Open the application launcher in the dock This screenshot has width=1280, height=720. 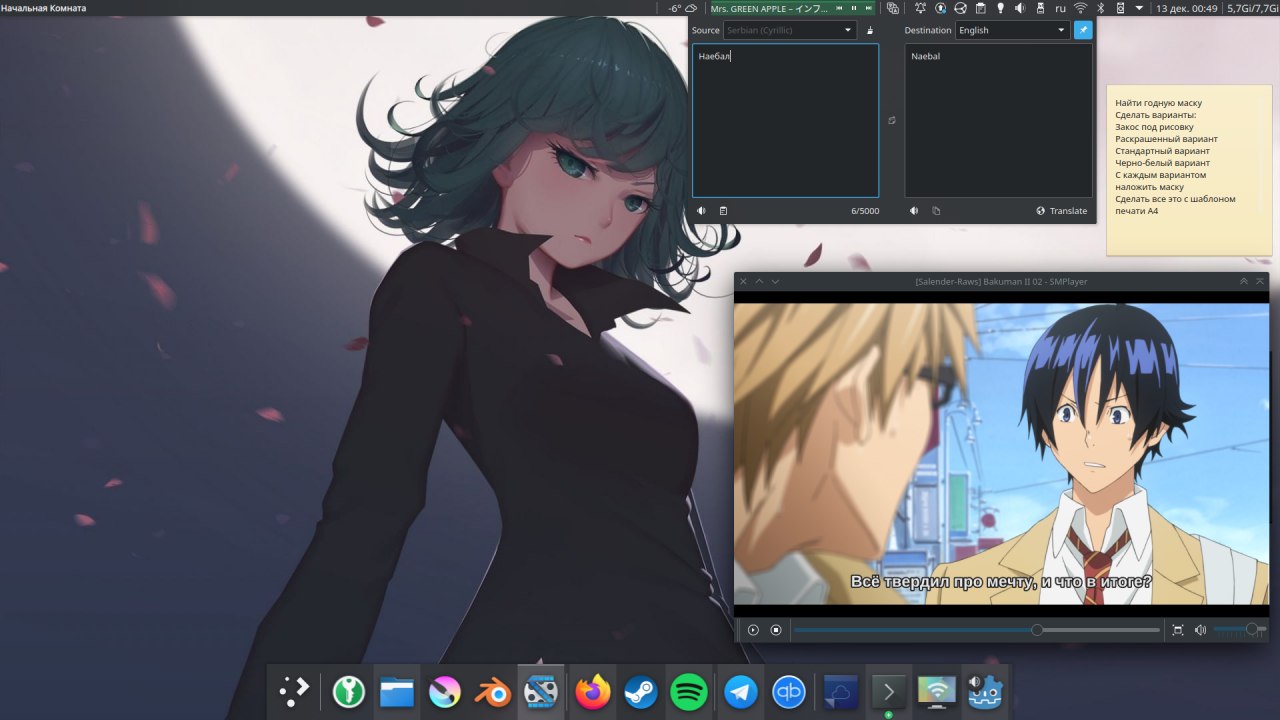click(295, 691)
